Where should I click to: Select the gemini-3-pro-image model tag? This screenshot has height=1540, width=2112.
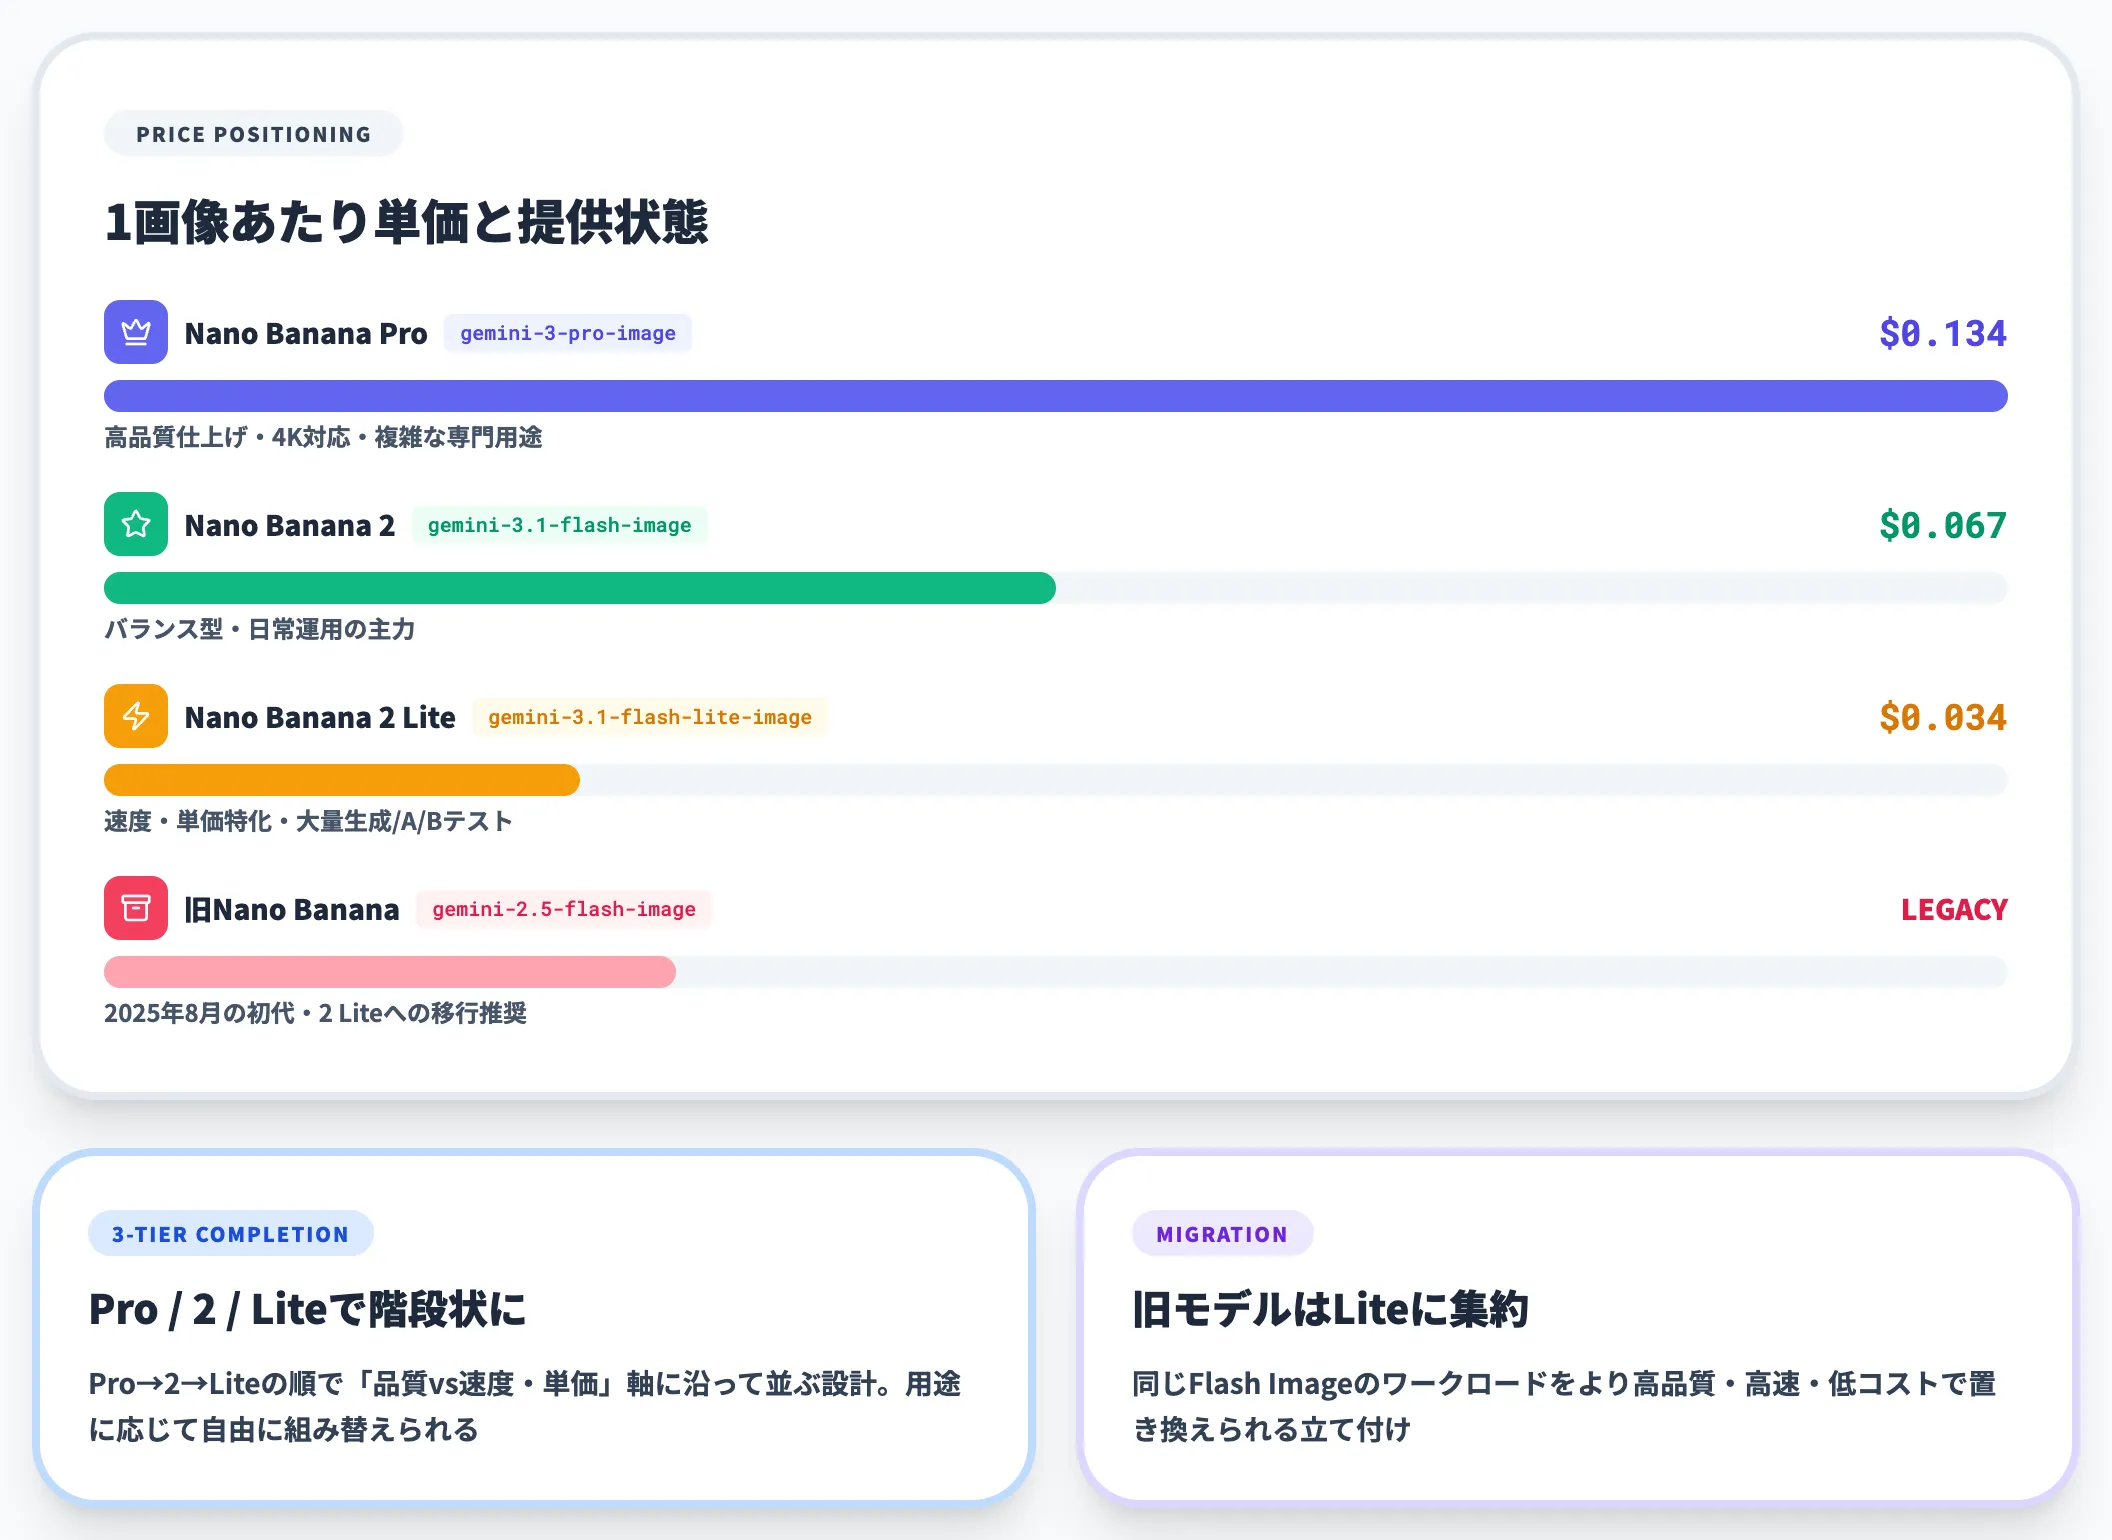(x=568, y=333)
